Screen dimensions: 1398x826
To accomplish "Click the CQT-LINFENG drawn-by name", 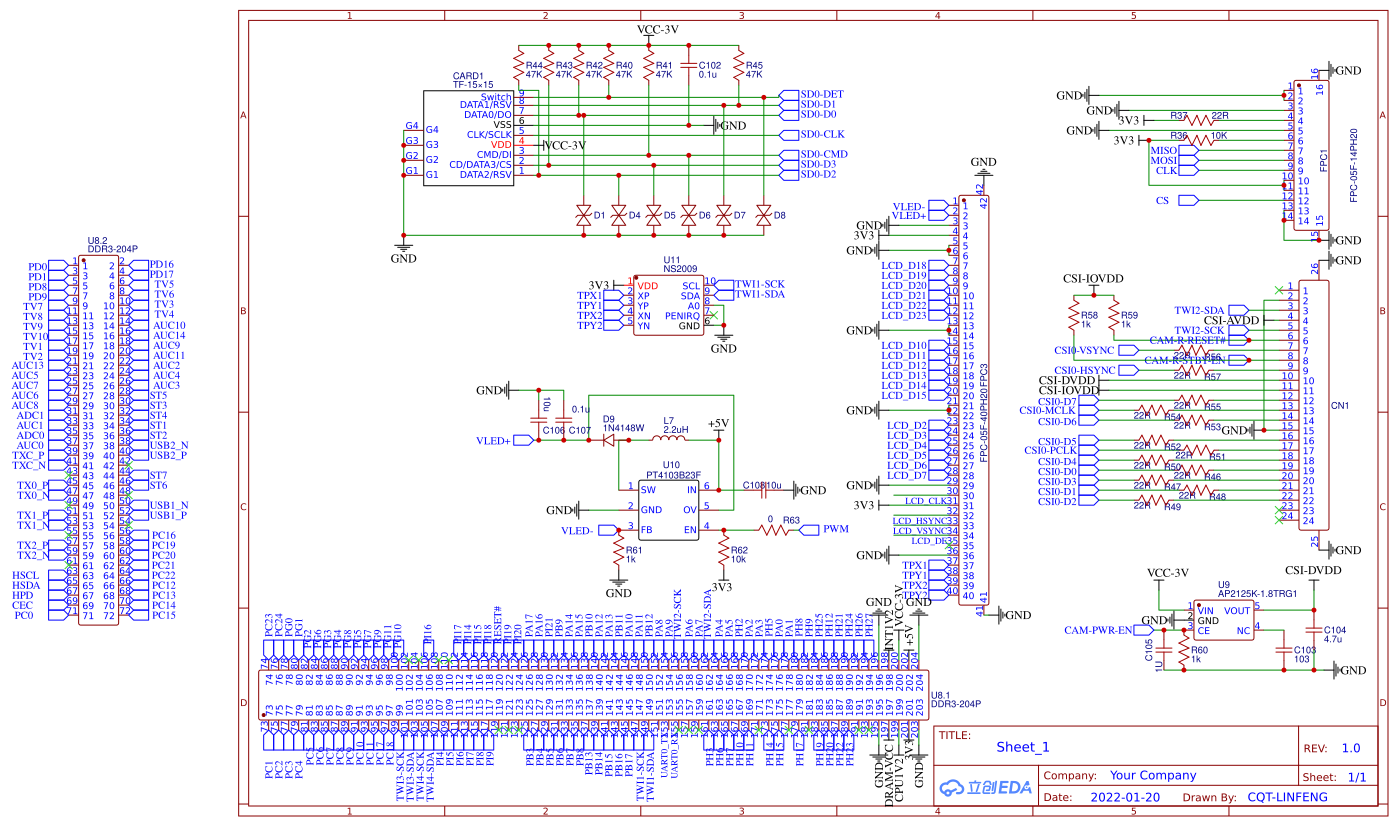I will coord(1287,797).
